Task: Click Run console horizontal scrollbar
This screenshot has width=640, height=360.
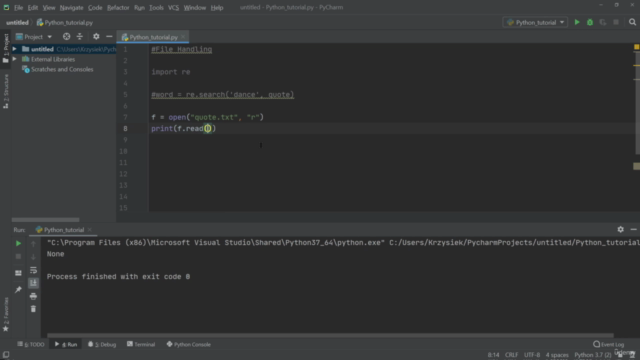Action: [330, 336]
